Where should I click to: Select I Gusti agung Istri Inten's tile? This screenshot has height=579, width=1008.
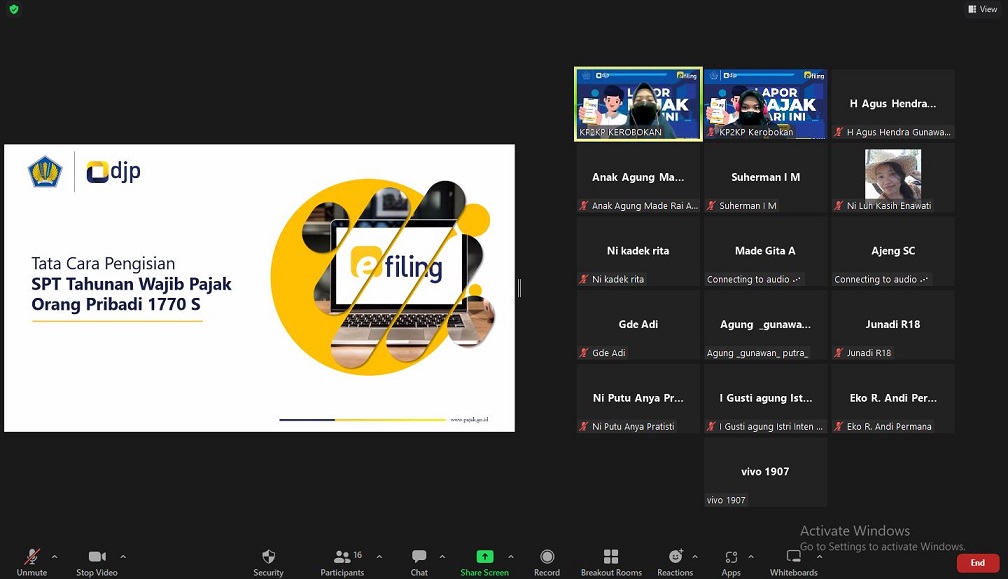(765, 398)
